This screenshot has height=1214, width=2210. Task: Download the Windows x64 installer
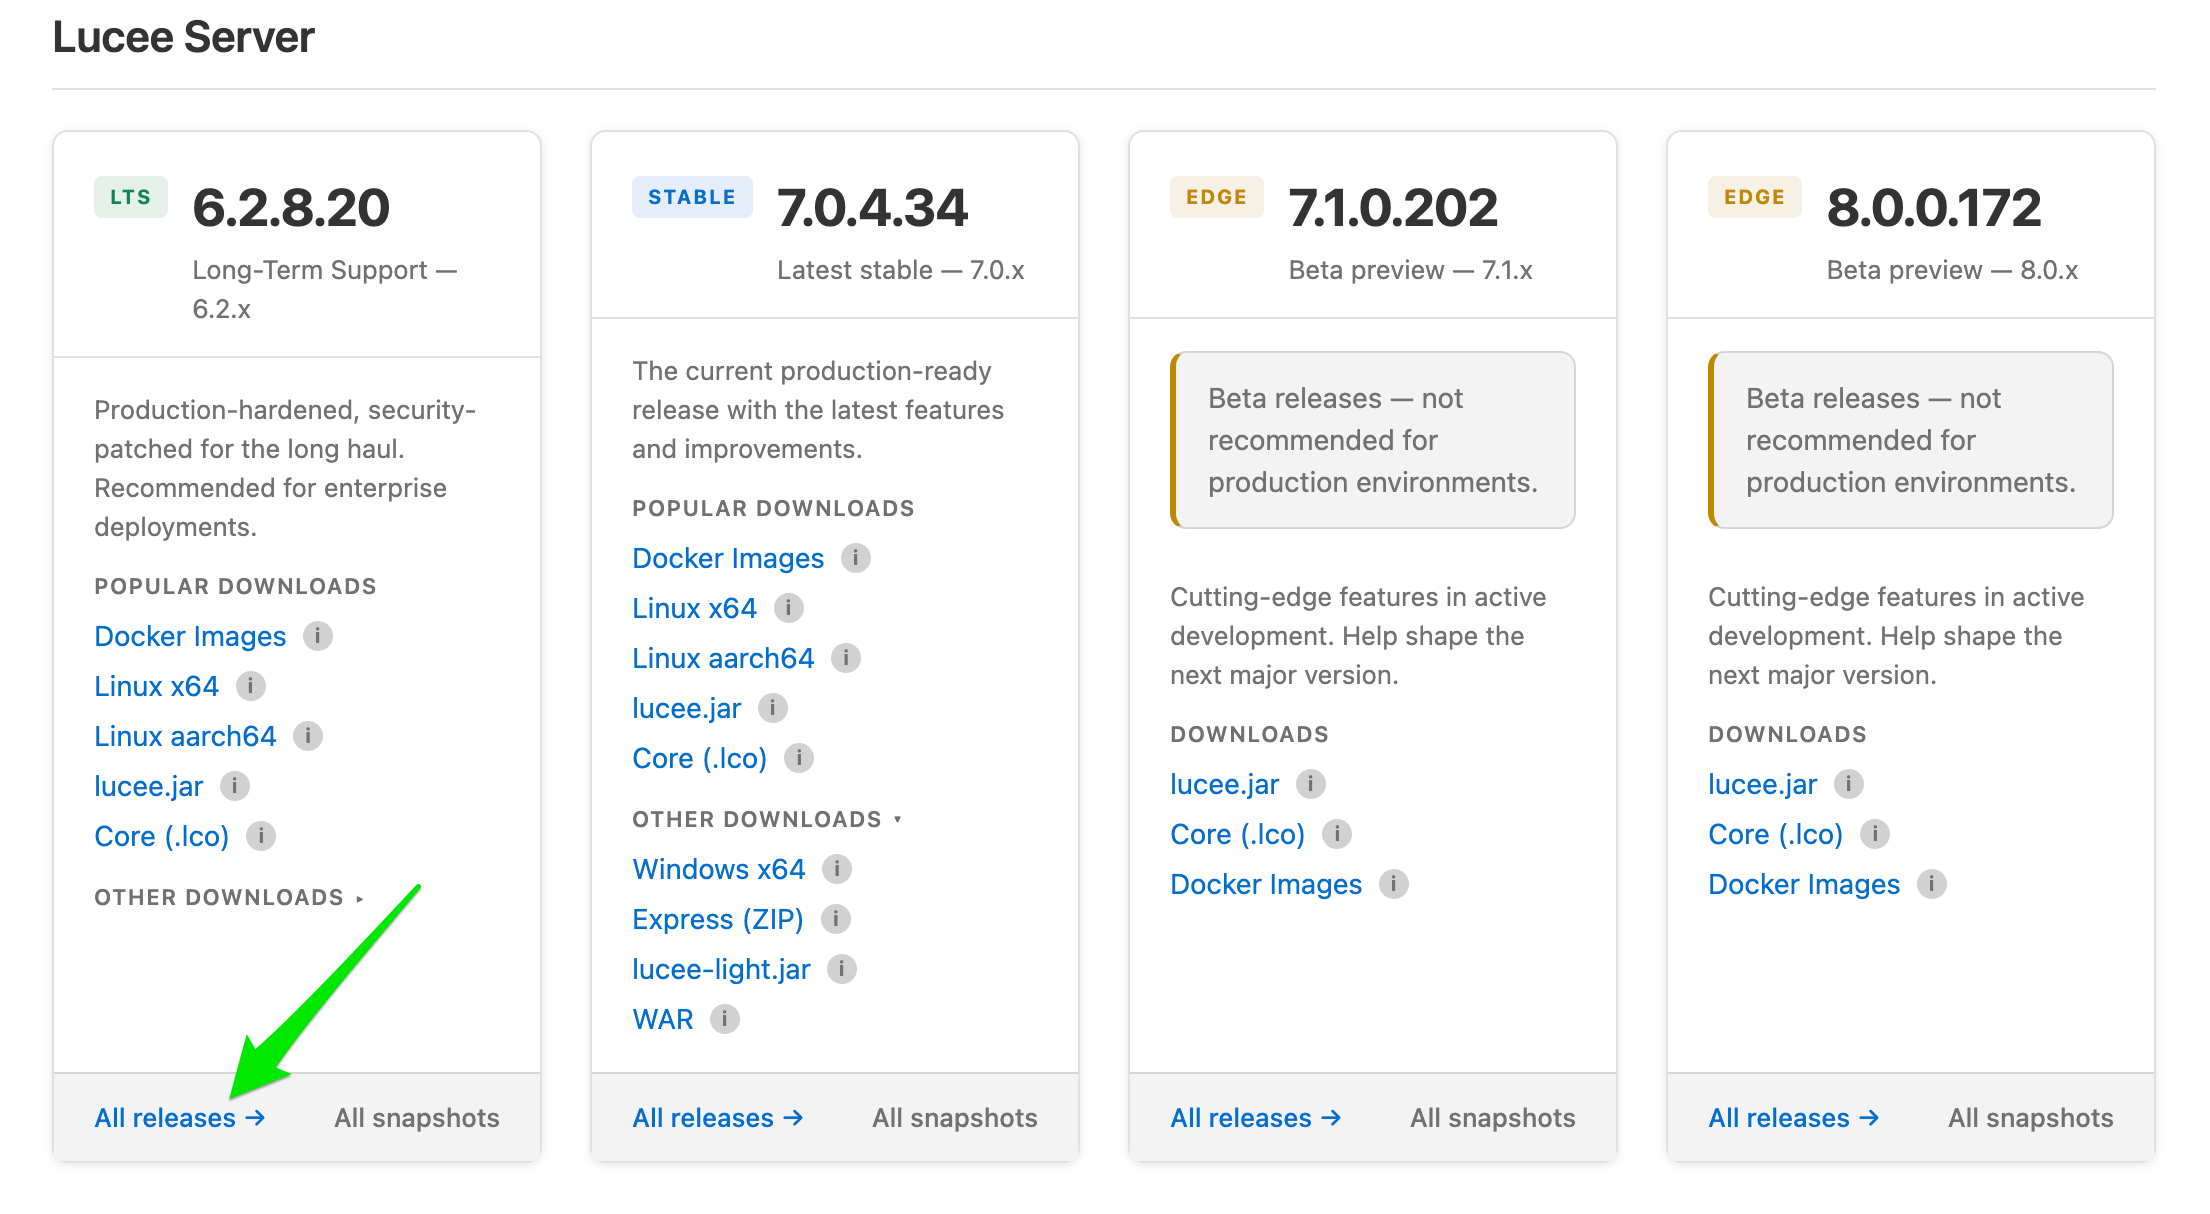click(719, 869)
